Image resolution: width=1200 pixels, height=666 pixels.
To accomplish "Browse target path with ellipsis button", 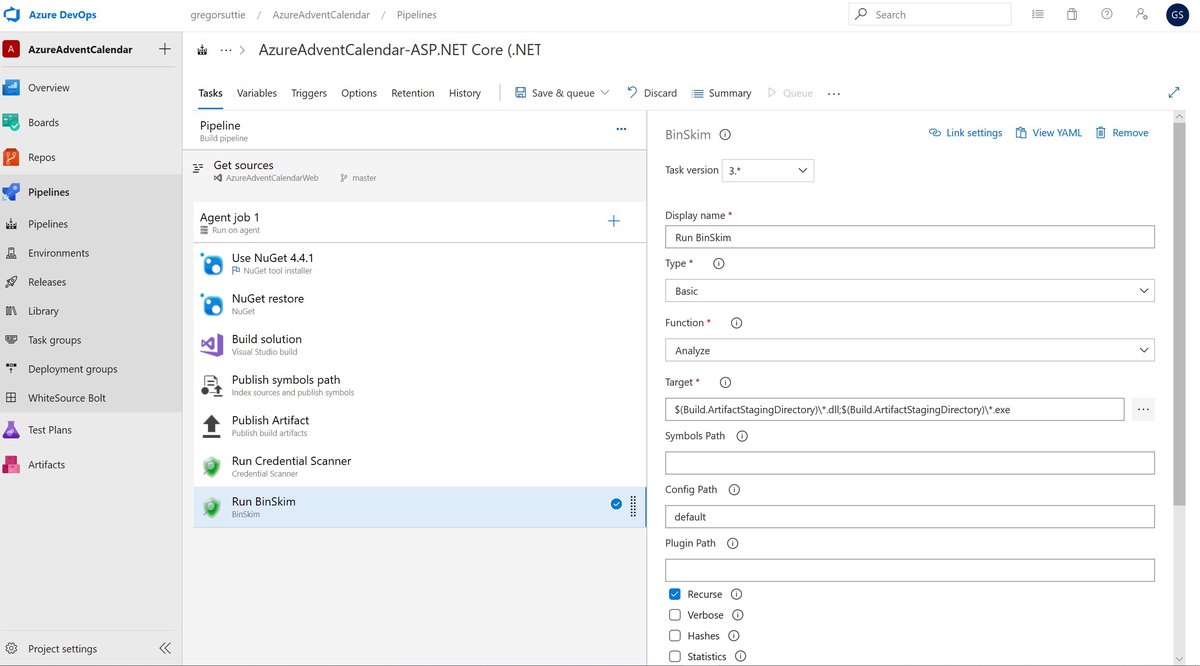I will [1144, 409].
